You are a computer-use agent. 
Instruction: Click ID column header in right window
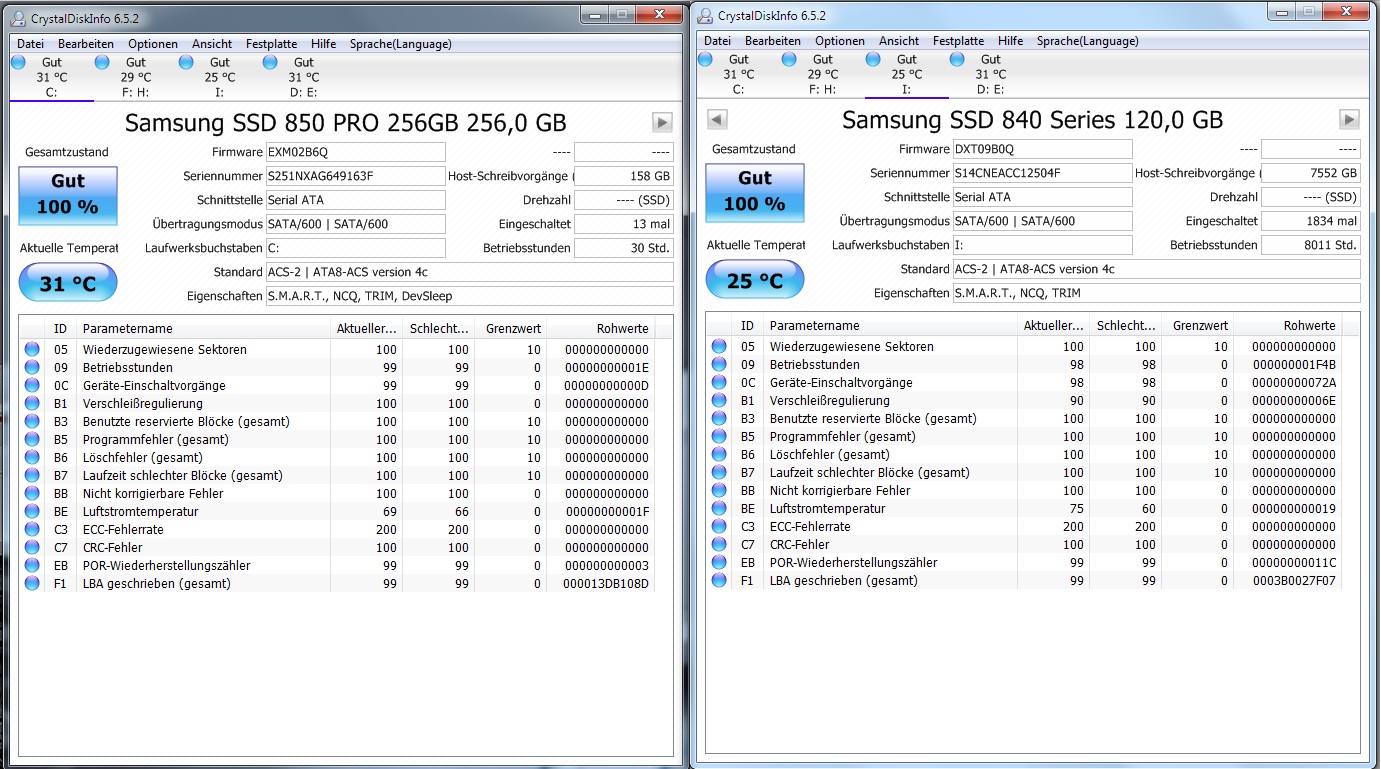click(x=748, y=325)
